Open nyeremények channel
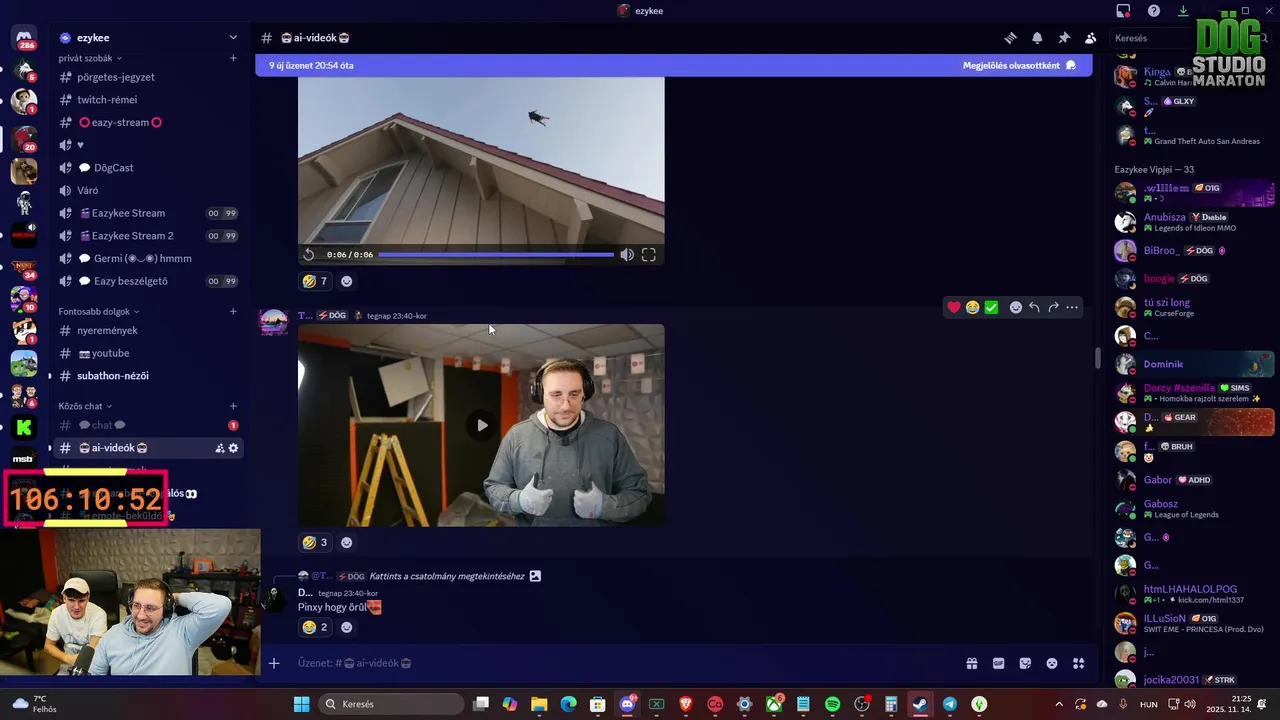Viewport: 1280px width, 720px height. coord(148,331)
